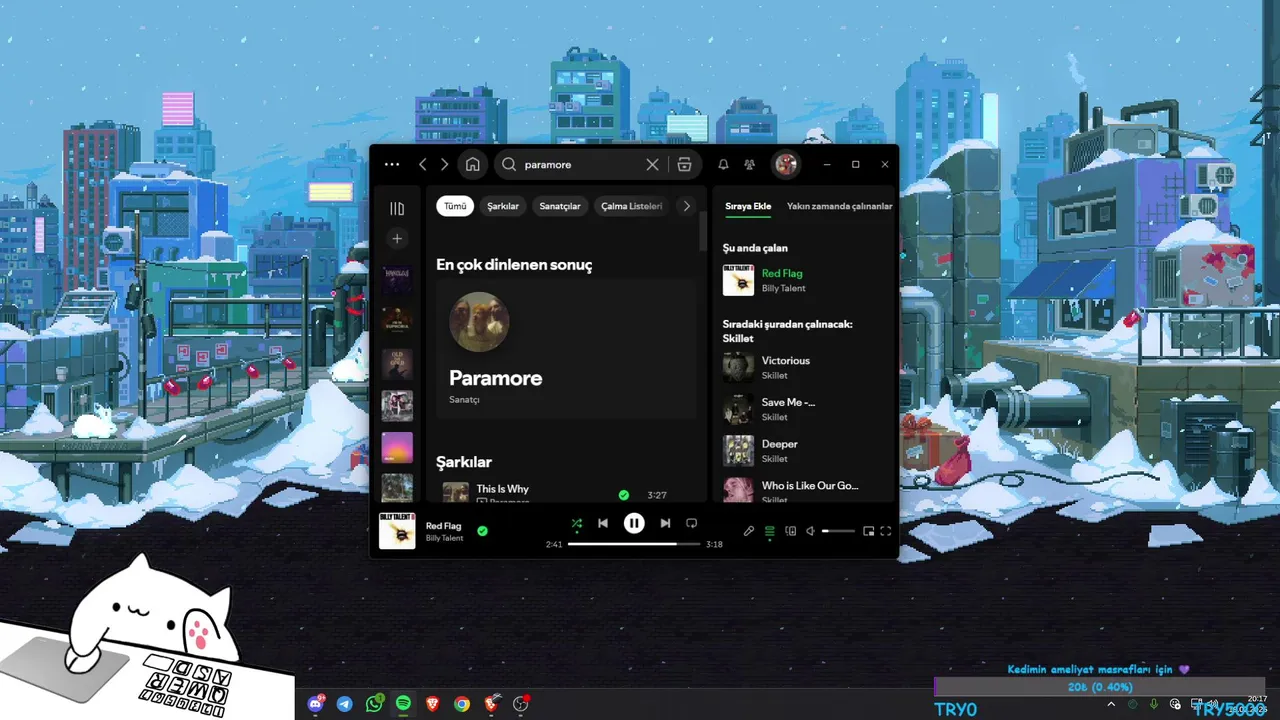Open Billy Talent artist in player bar
Screen dimensions: 1280x720
click(444, 538)
